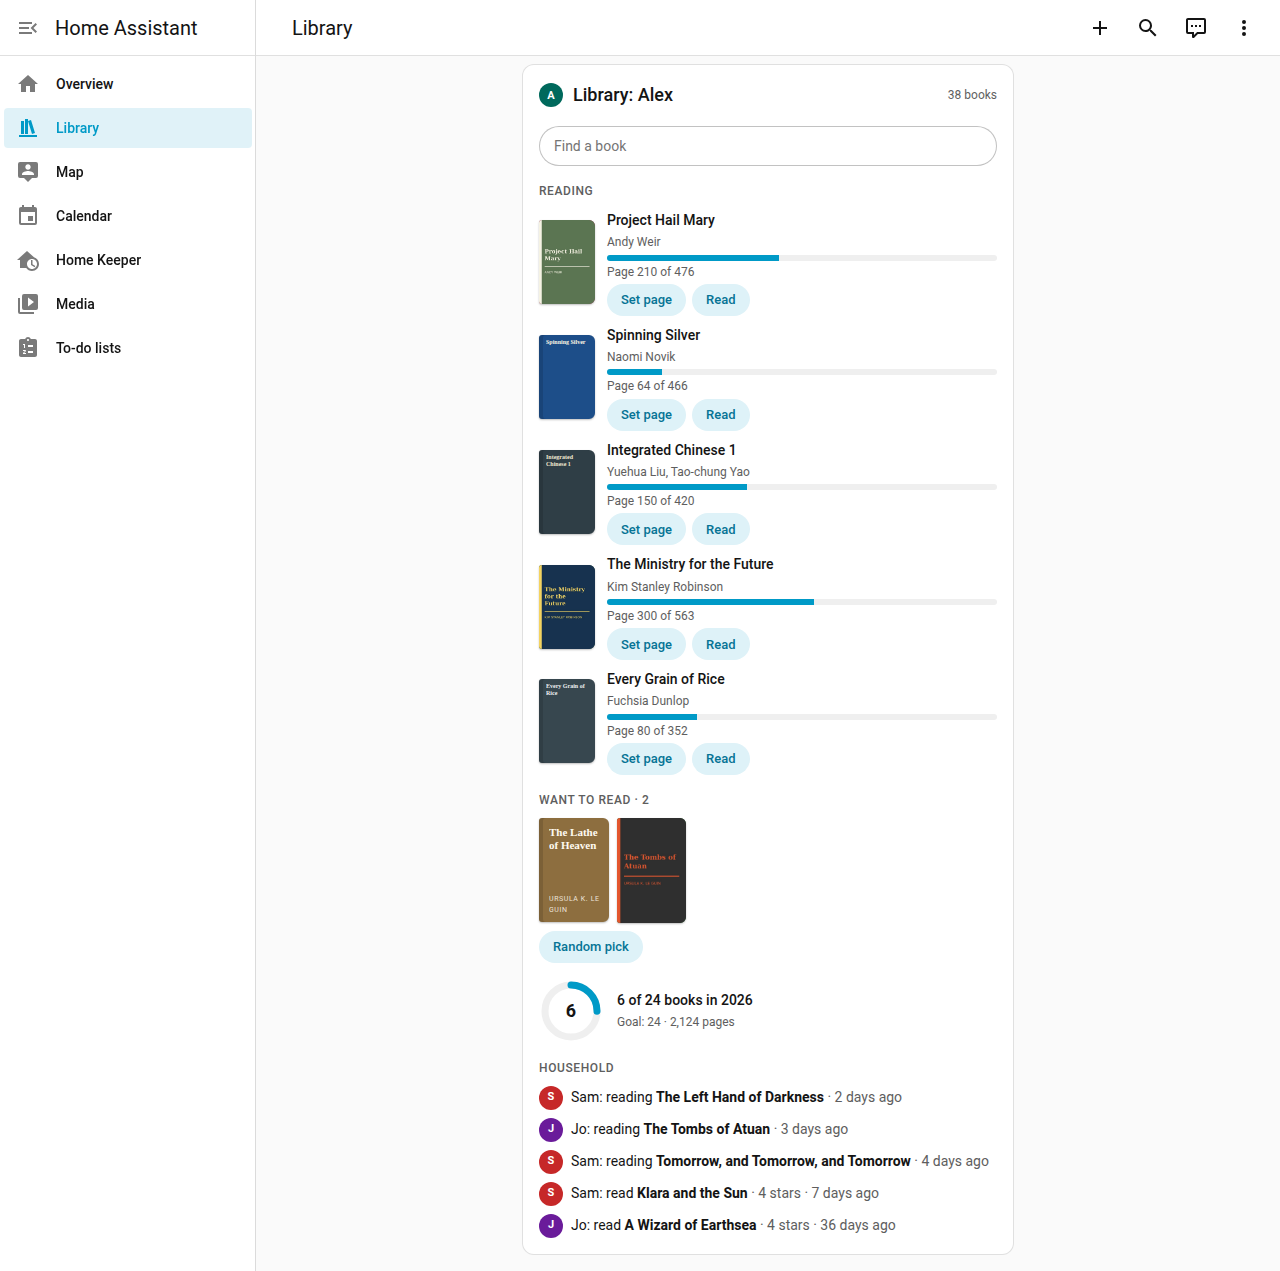Click '6 of 24 books in 2026' text
Viewport: 1280px width, 1271px height.
[685, 1000]
